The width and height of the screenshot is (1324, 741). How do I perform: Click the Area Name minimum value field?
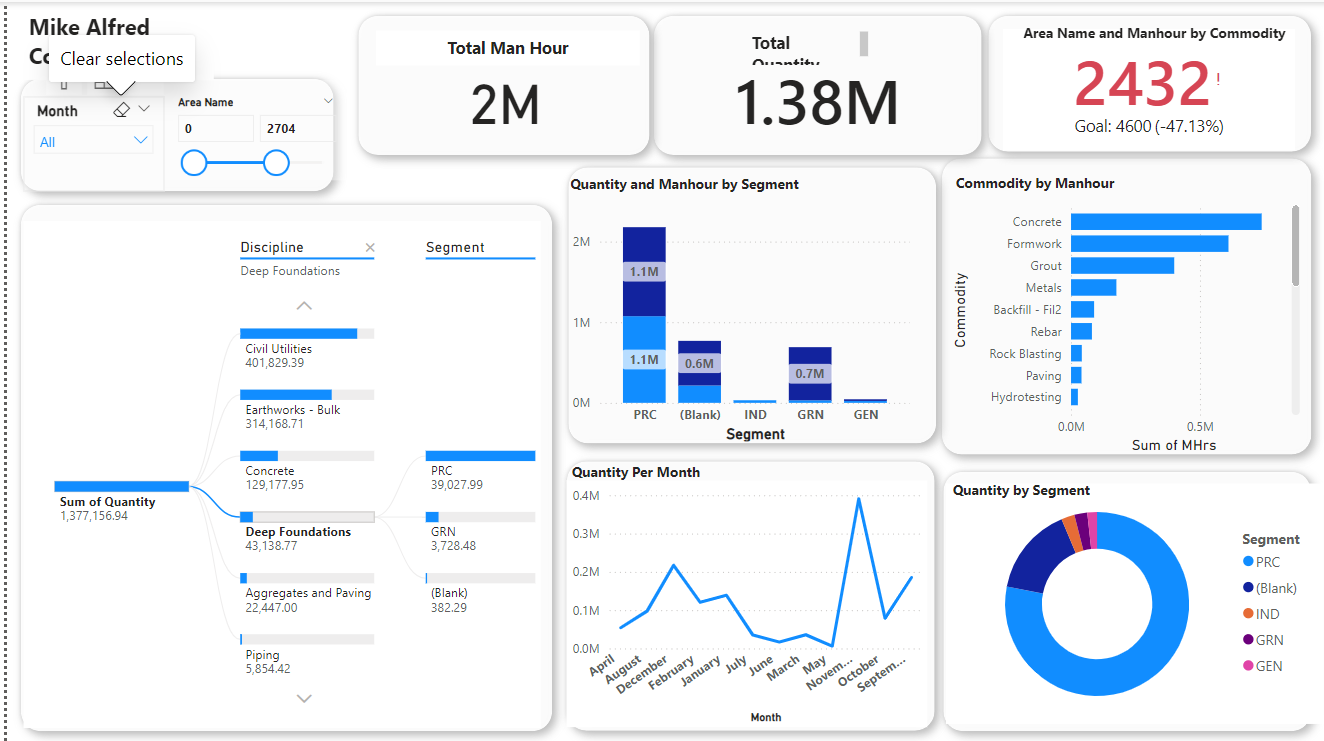pyautogui.click(x=216, y=128)
